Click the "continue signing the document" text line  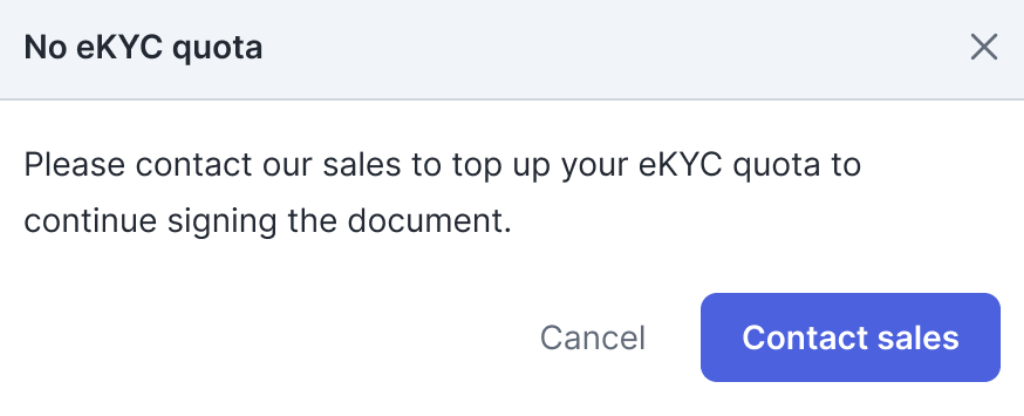(268, 221)
